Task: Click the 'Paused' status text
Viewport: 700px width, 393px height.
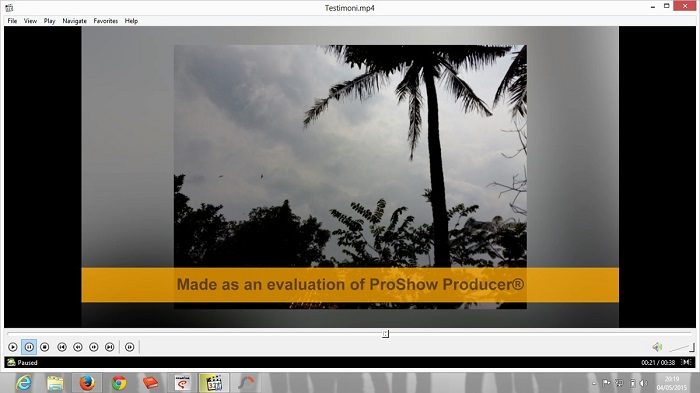Action: point(28,363)
